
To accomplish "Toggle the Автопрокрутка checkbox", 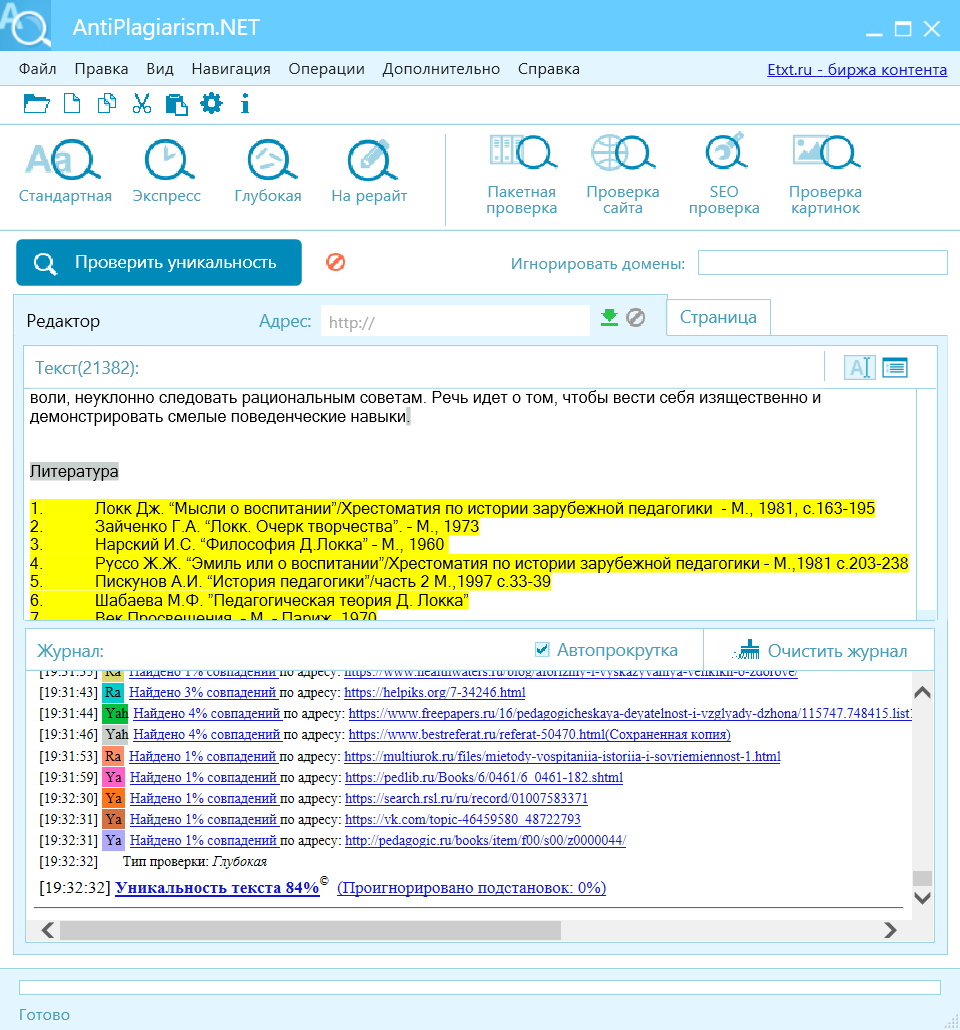I will (542, 650).
